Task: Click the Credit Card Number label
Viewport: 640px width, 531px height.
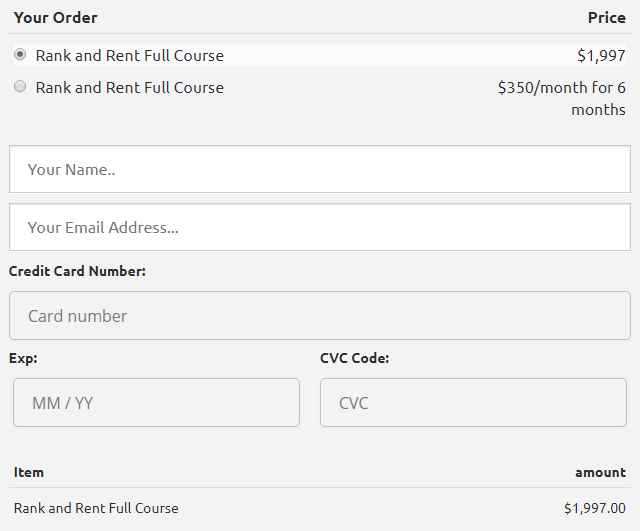Action: click(x=77, y=271)
